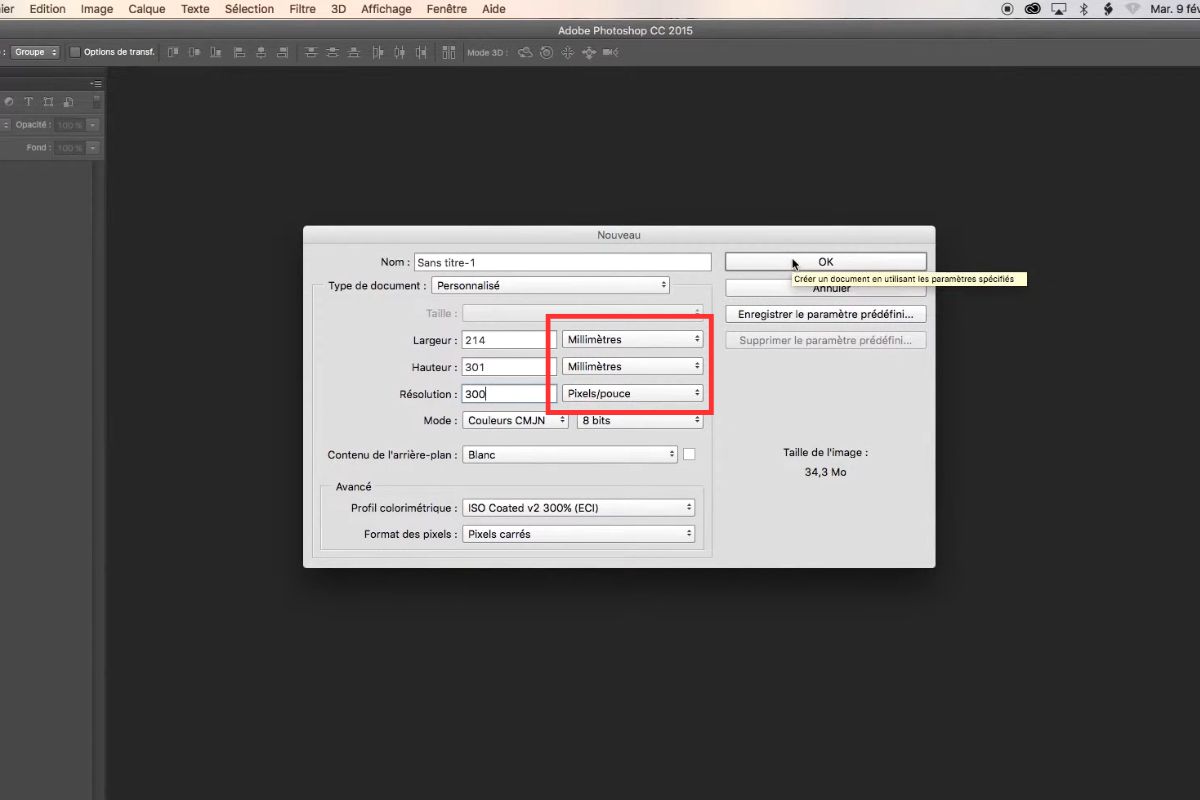Click the align bottom edges icon
This screenshot has height=800, width=1200.
click(x=215, y=52)
